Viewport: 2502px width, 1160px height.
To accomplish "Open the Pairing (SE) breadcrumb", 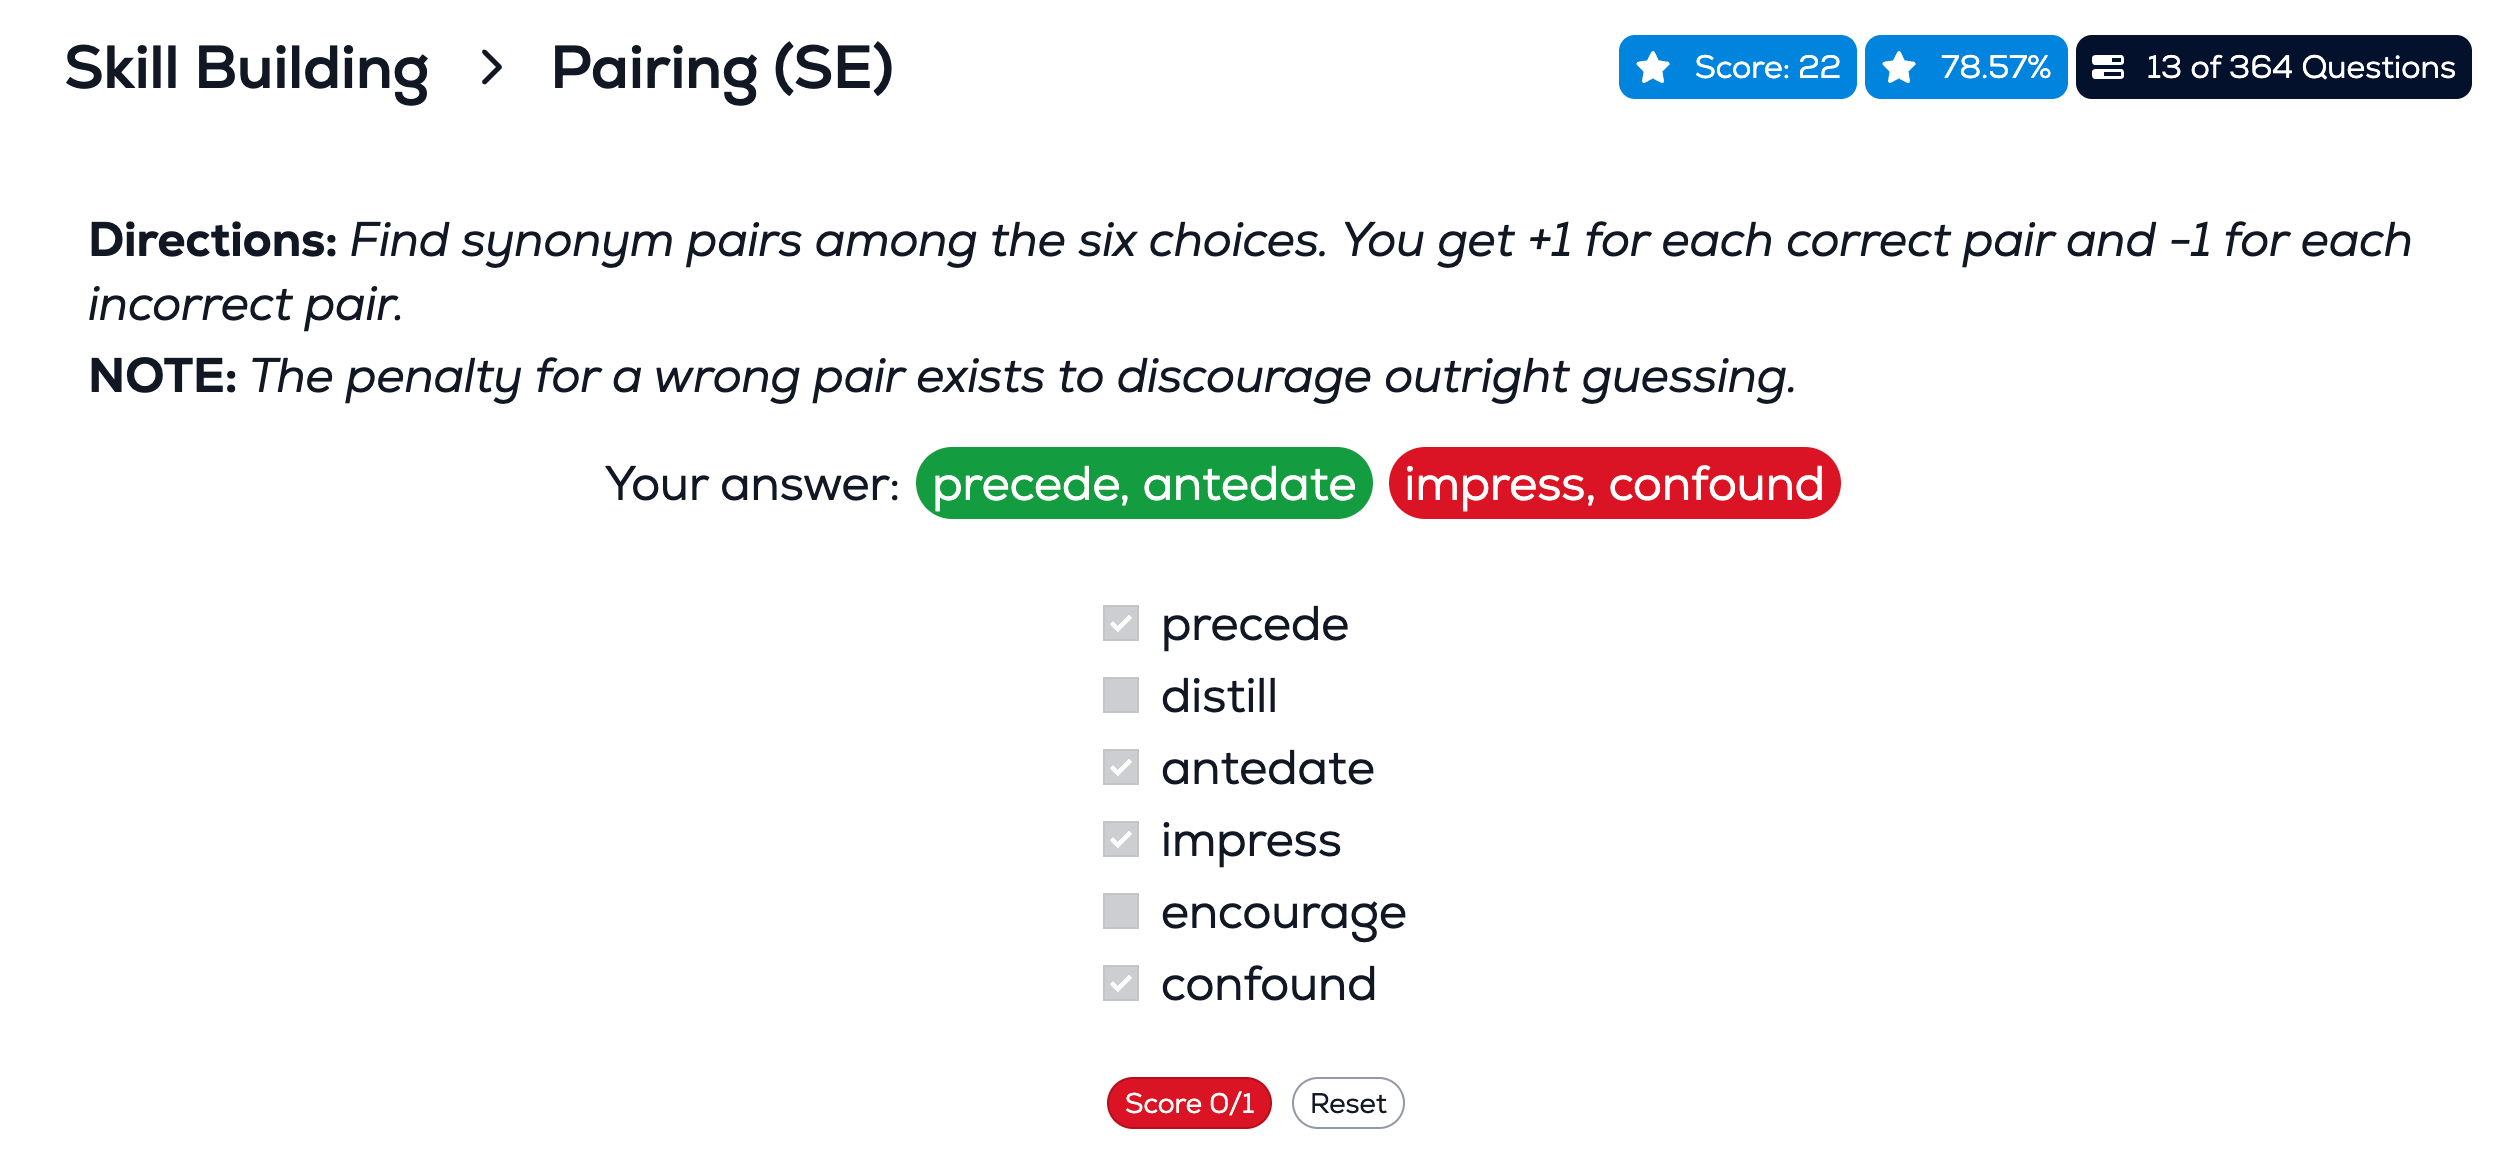I will pyautogui.click(x=722, y=69).
